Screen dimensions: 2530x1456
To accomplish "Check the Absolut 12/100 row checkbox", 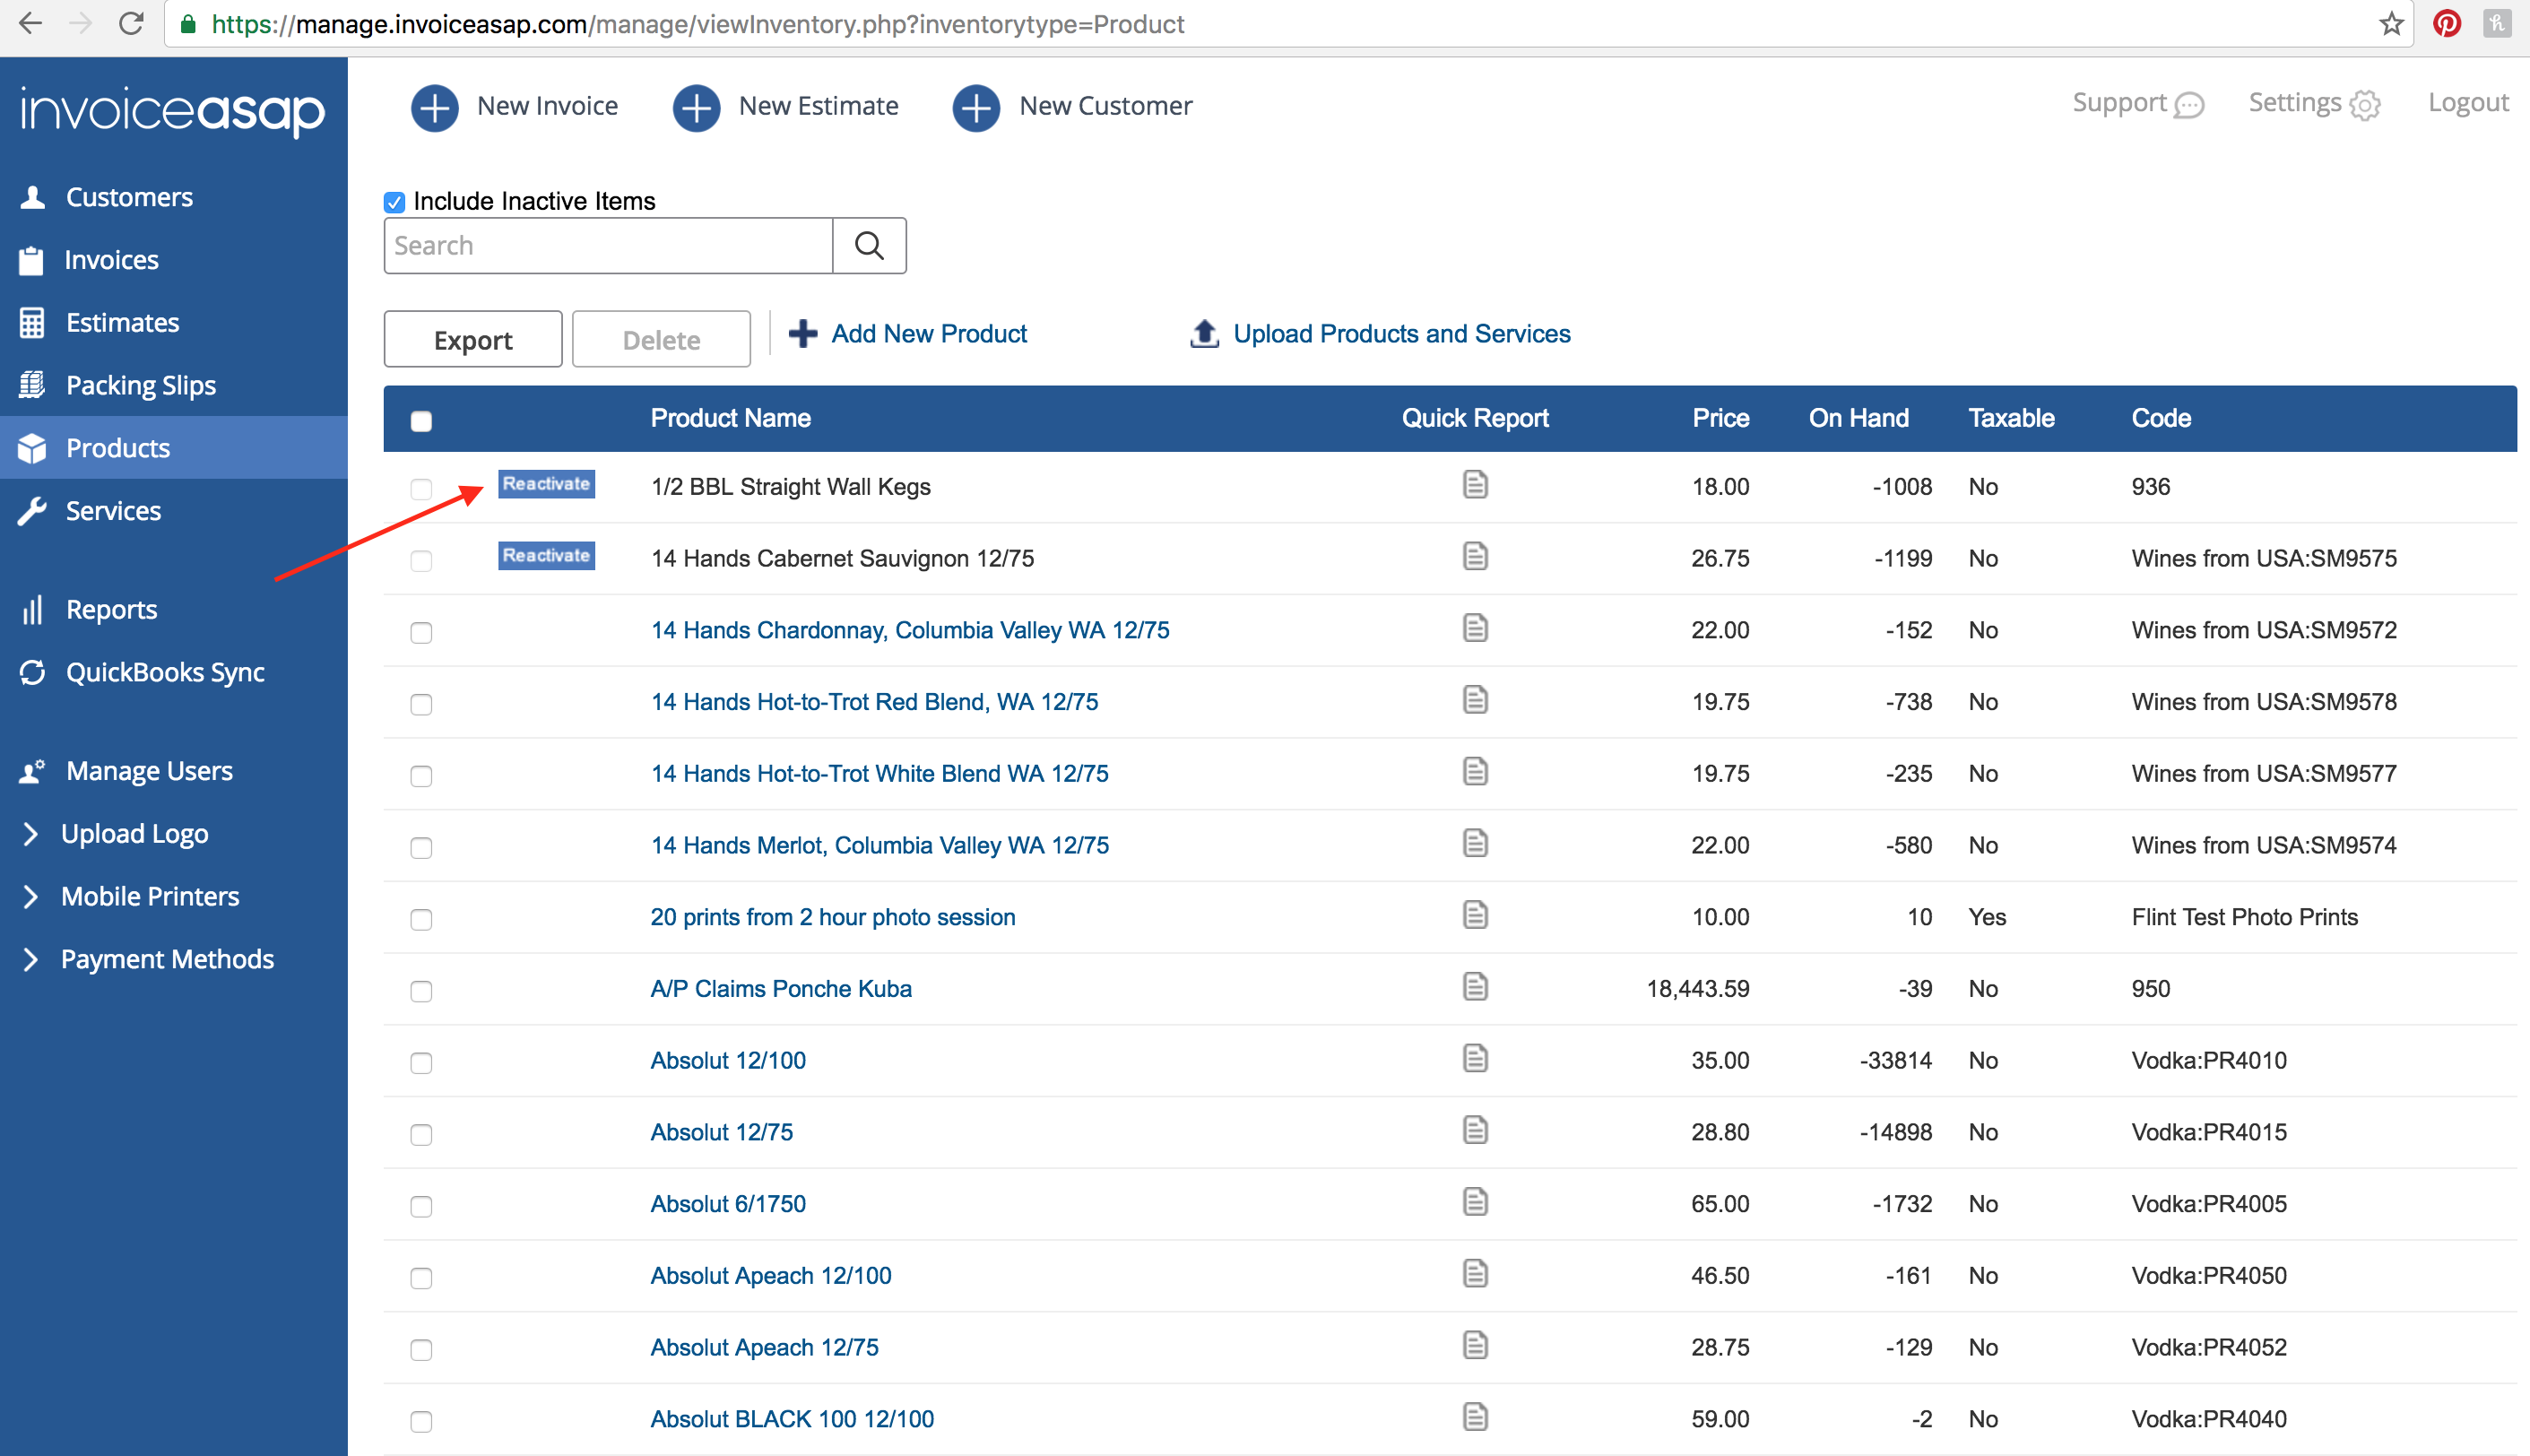I will [x=421, y=1063].
